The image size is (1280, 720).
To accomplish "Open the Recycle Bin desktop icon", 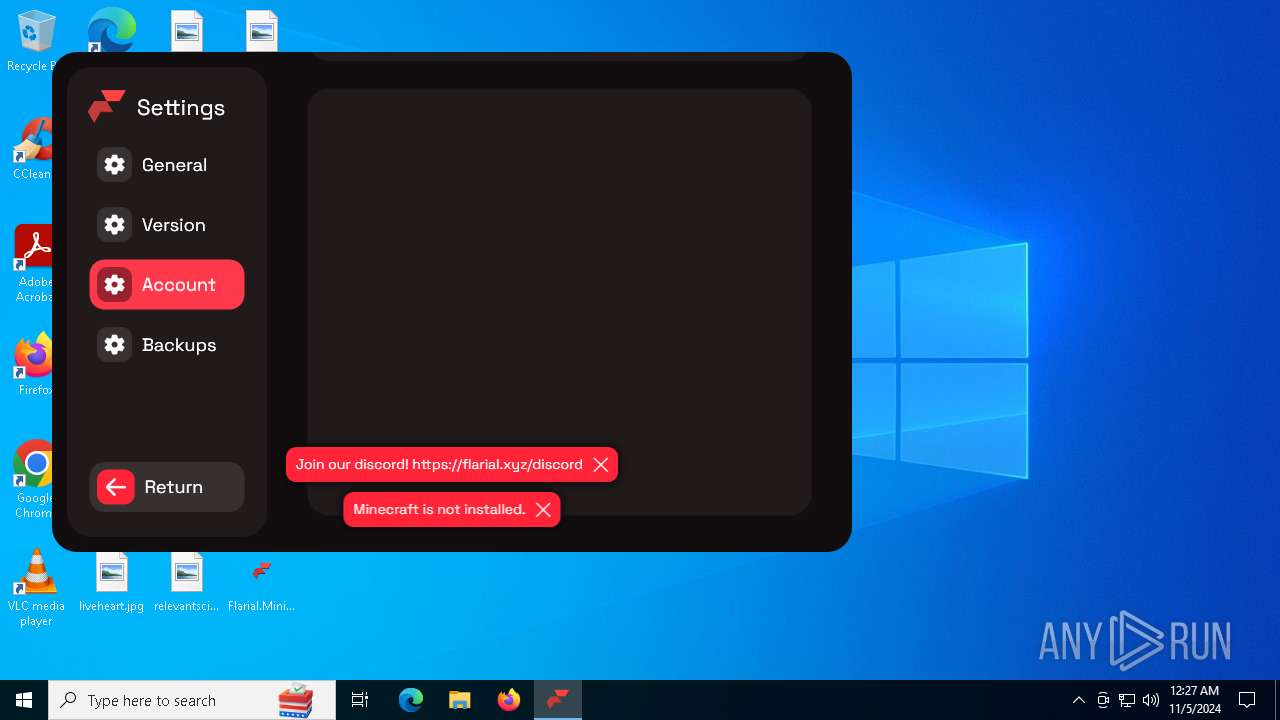I will point(36,41).
